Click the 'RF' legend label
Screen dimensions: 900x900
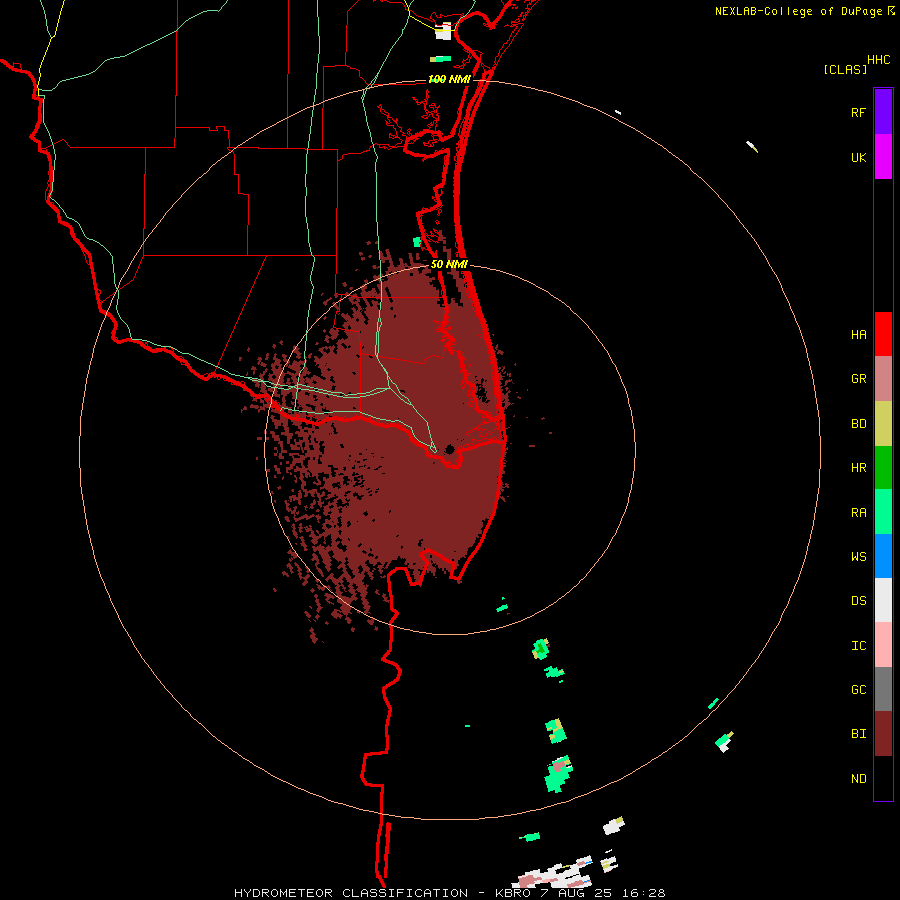click(858, 112)
